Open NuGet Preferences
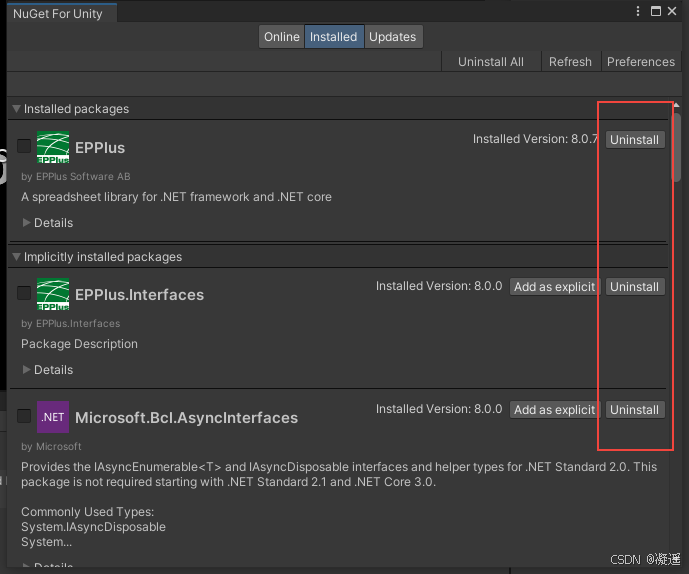The height and width of the screenshot is (574, 689). coord(641,62)
